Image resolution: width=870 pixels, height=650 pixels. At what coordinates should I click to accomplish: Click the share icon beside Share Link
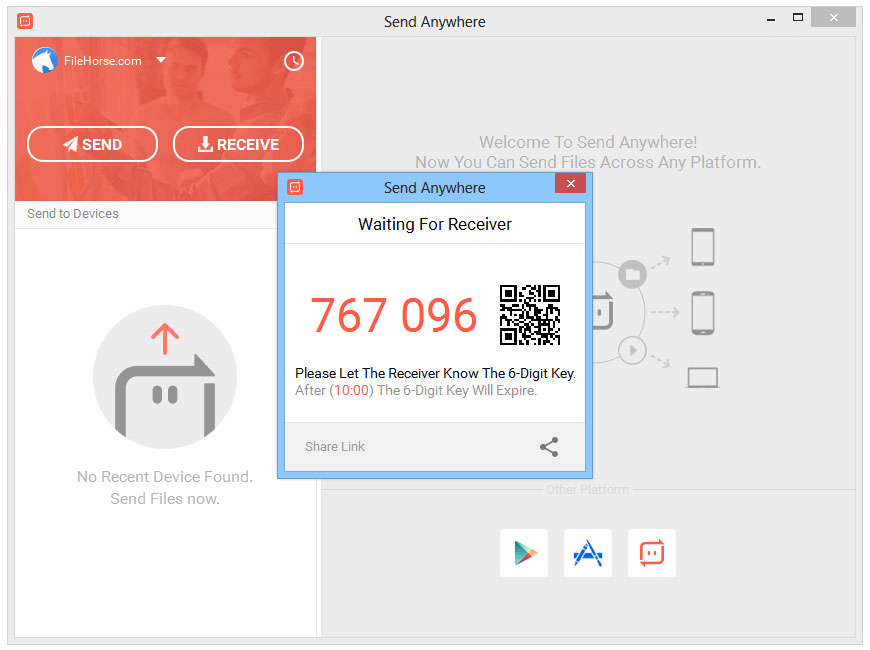[x=549, y=447]
